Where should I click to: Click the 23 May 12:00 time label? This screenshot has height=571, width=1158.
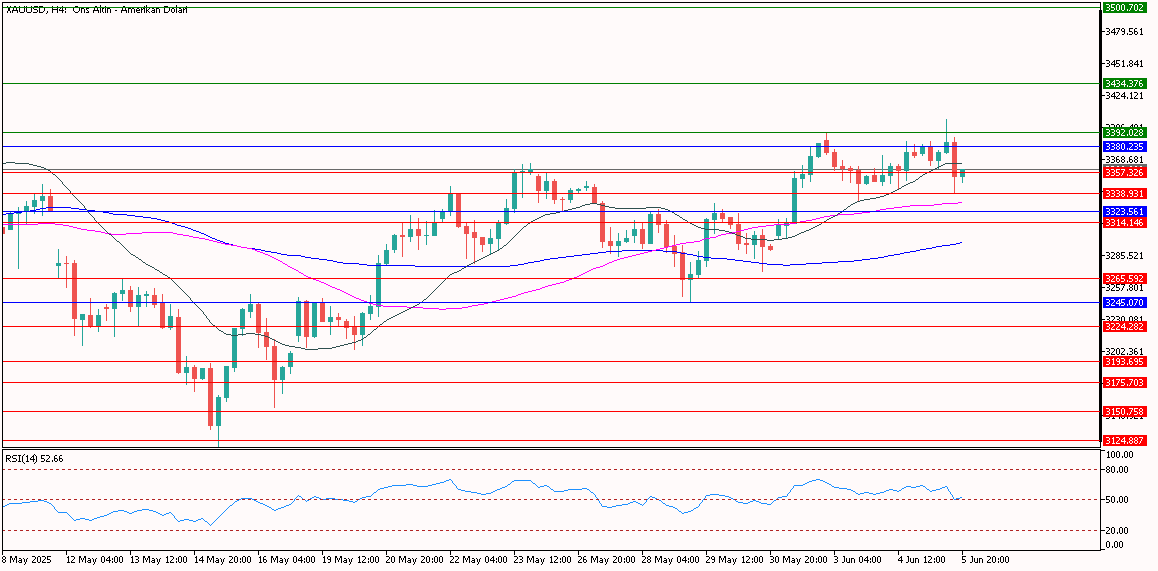(x=542, y=560)
